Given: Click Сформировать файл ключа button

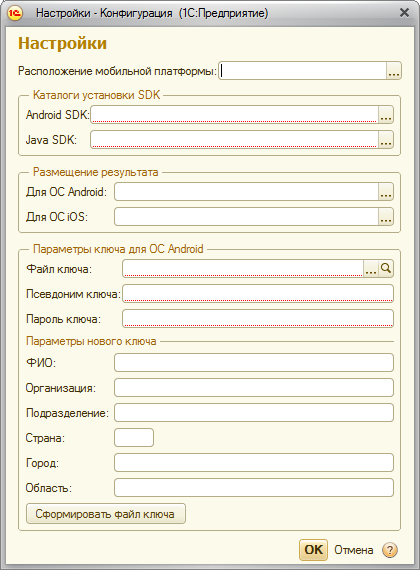Looking at the screenshot, I should tap(106, 514).
